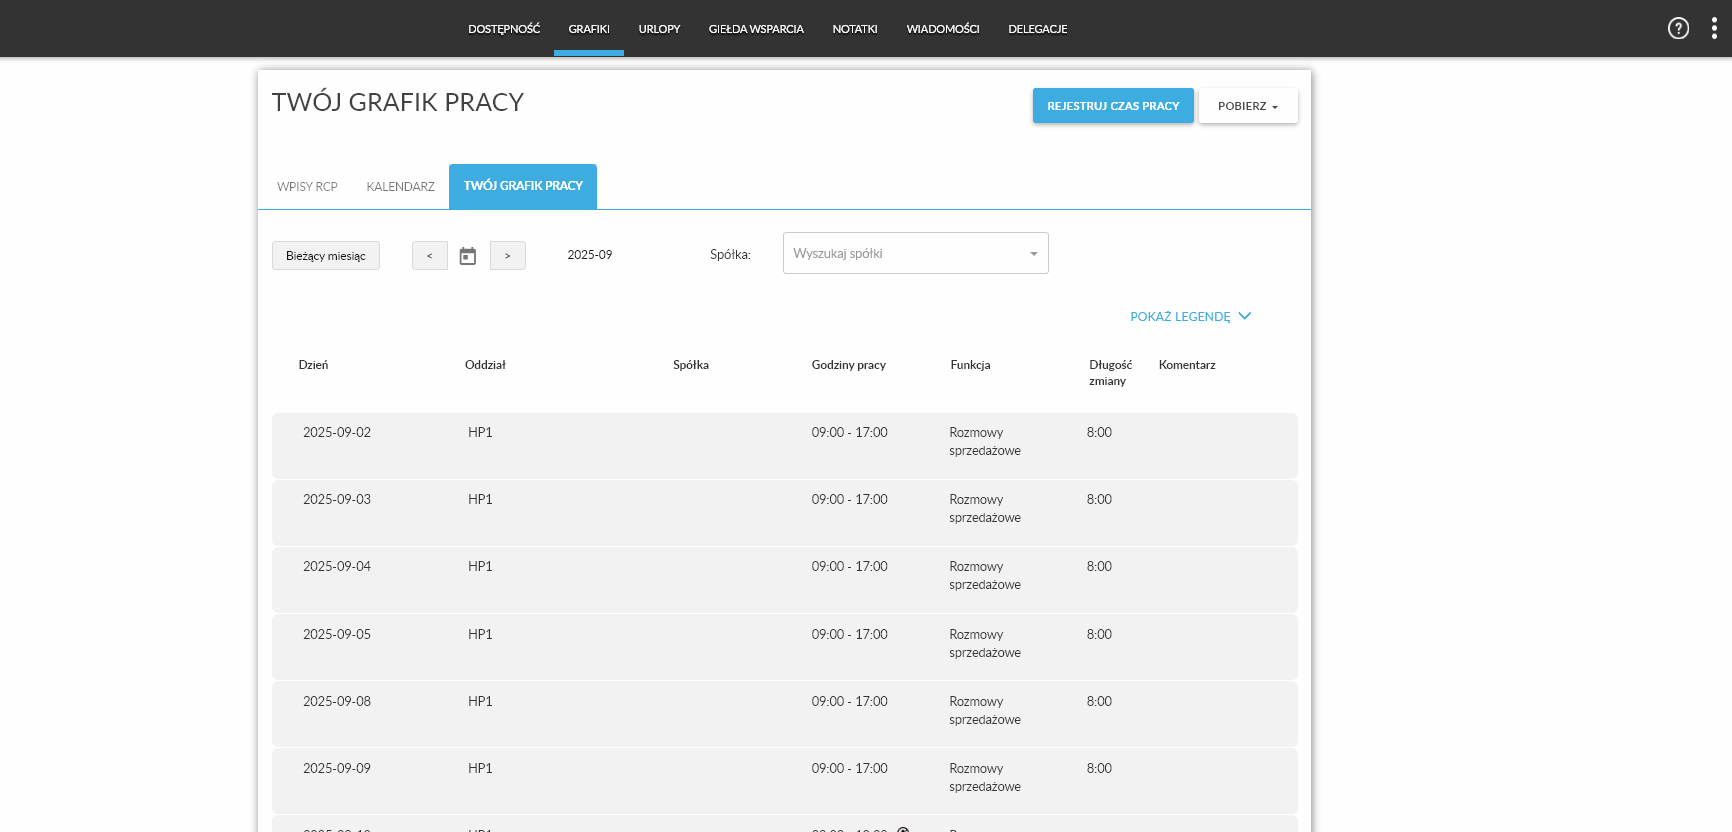
Task: Select the 2025-09-02 schedule row
Action: click(x=784, y=445)
